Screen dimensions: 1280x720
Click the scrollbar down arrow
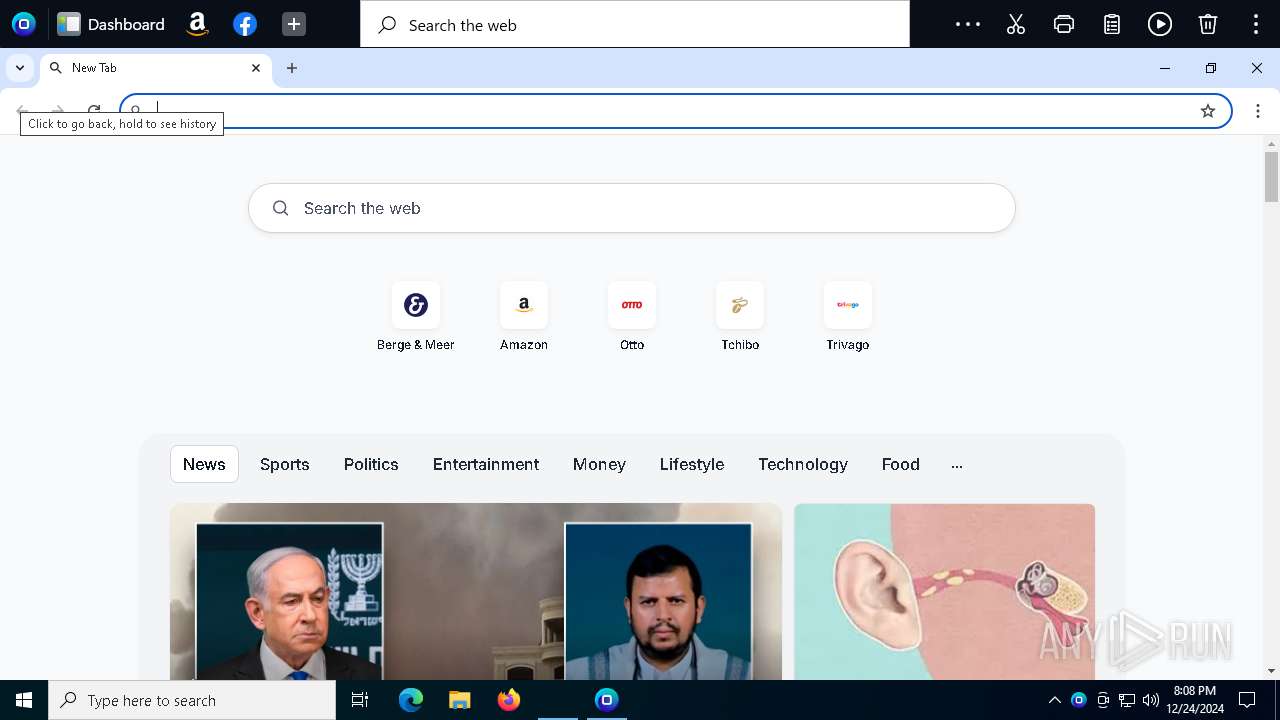[1271, 671]
